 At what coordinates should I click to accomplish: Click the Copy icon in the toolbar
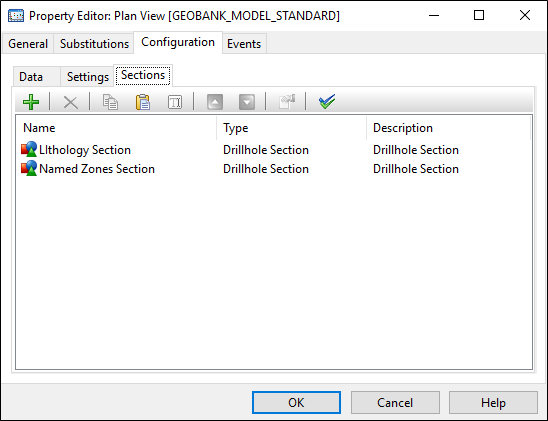point(110,102)
